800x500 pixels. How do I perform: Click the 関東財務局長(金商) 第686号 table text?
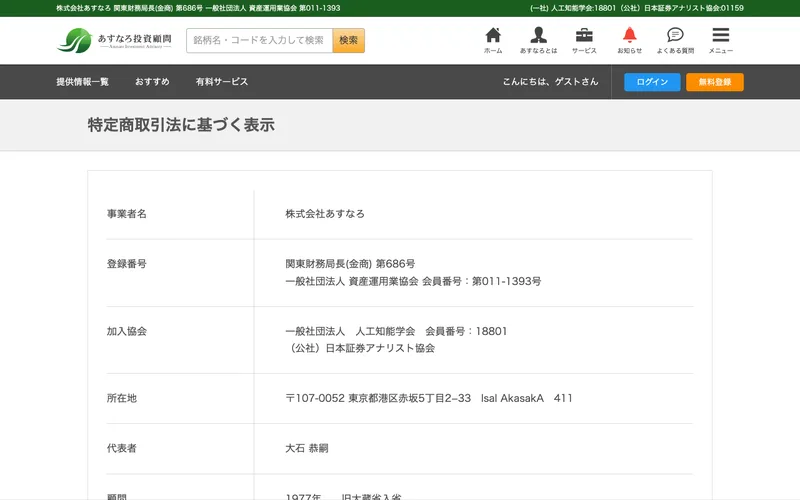(x=350, y=264)
